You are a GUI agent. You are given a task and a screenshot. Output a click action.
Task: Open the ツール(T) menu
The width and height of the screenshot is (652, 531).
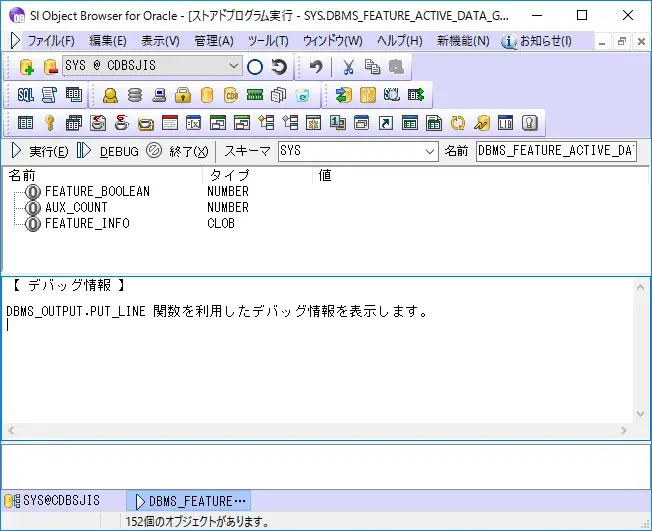267,41
